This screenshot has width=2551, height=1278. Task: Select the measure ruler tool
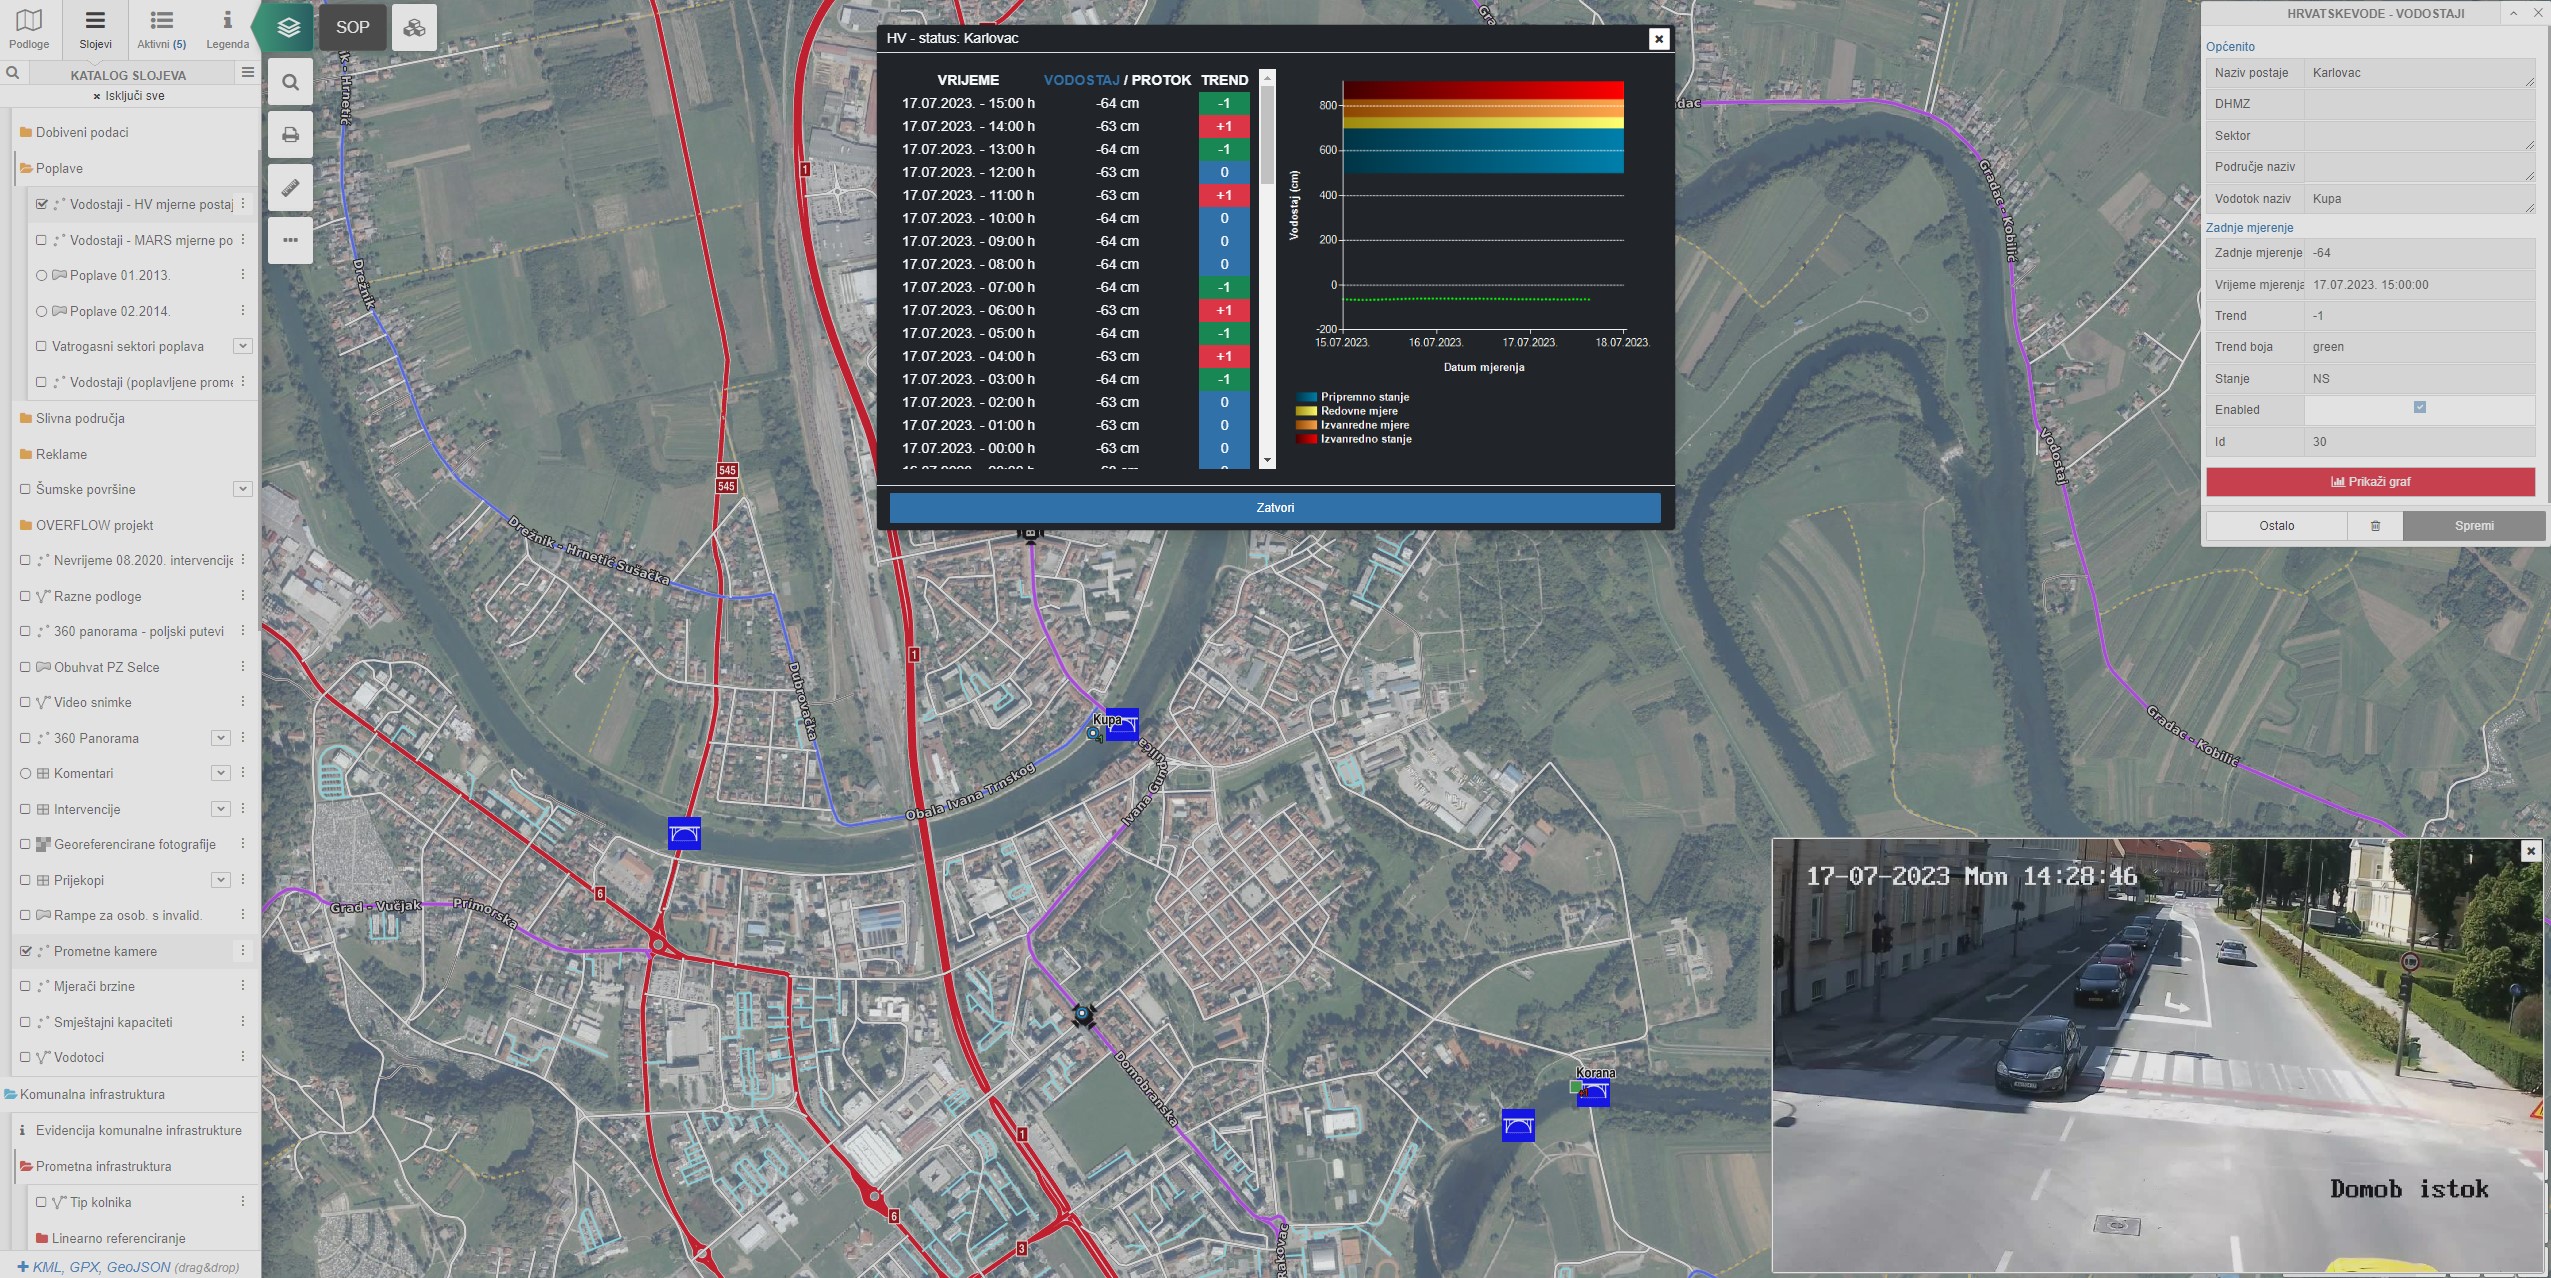(290, 188)
